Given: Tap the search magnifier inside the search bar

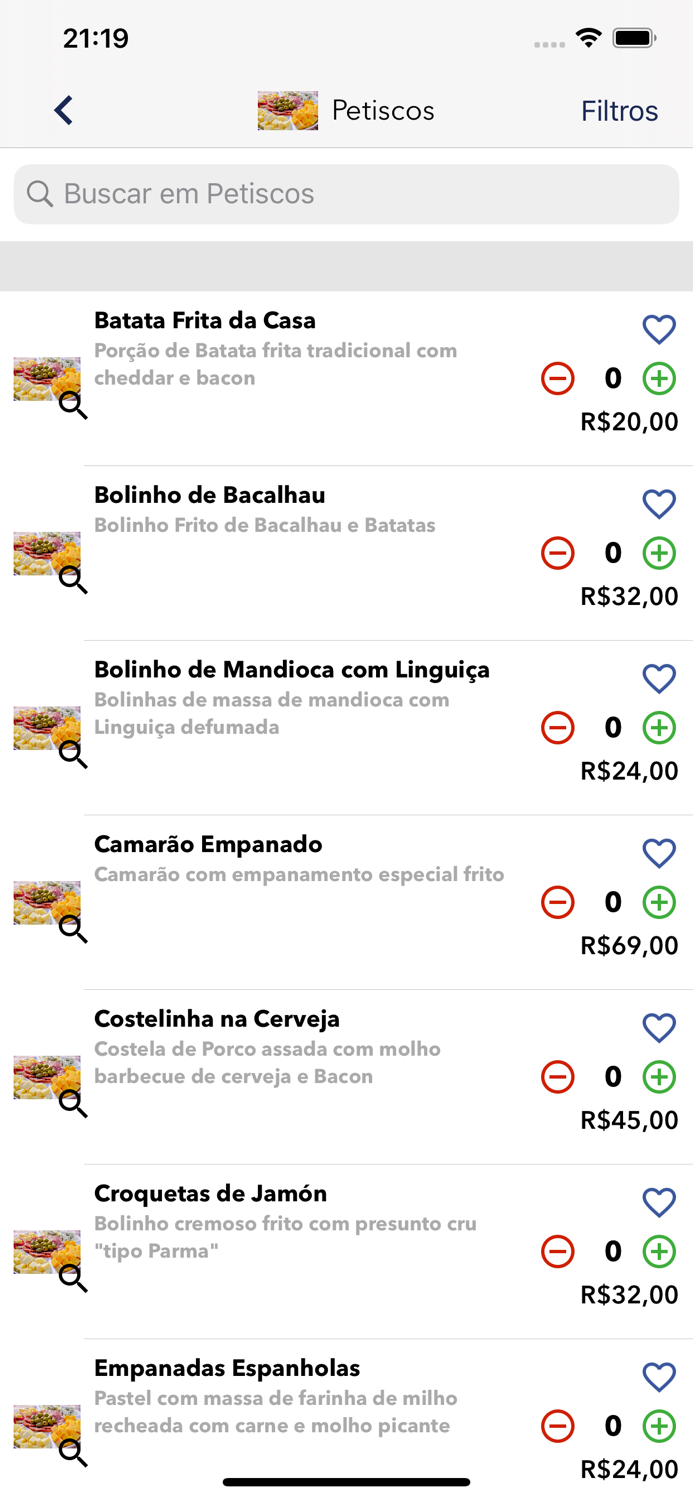Looking at the screenshot, I should 39,193.
